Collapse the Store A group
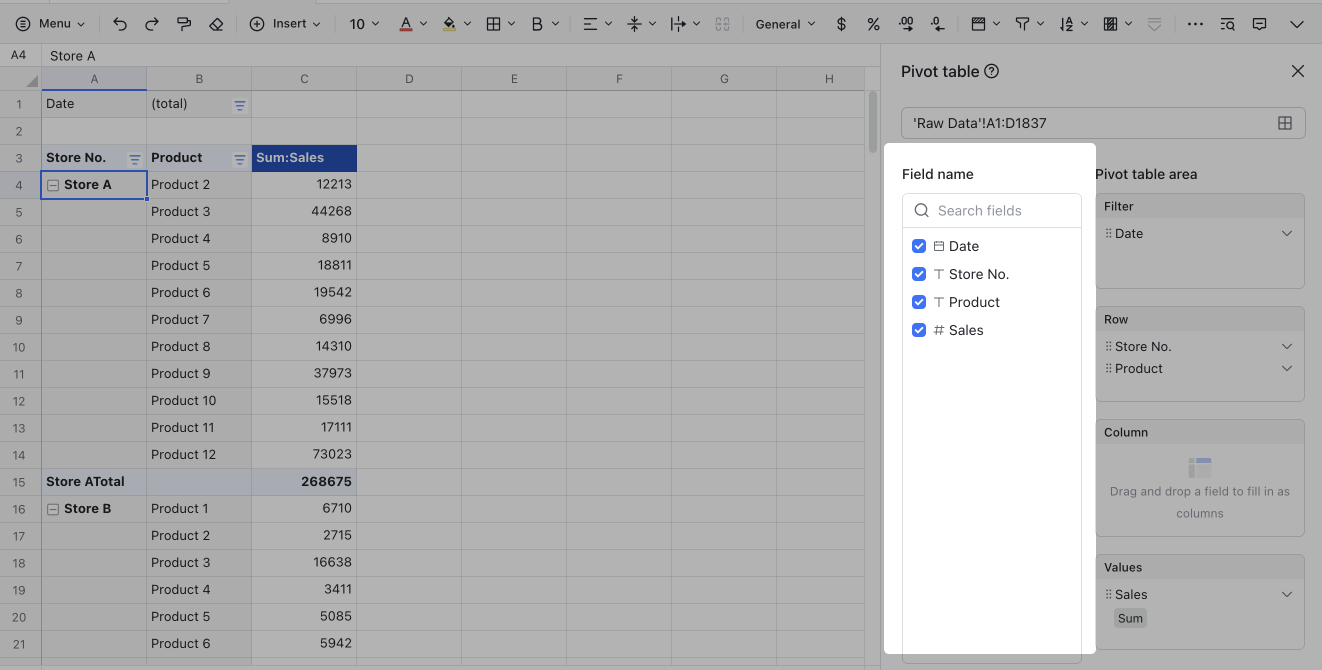 [x=53, y=184]
